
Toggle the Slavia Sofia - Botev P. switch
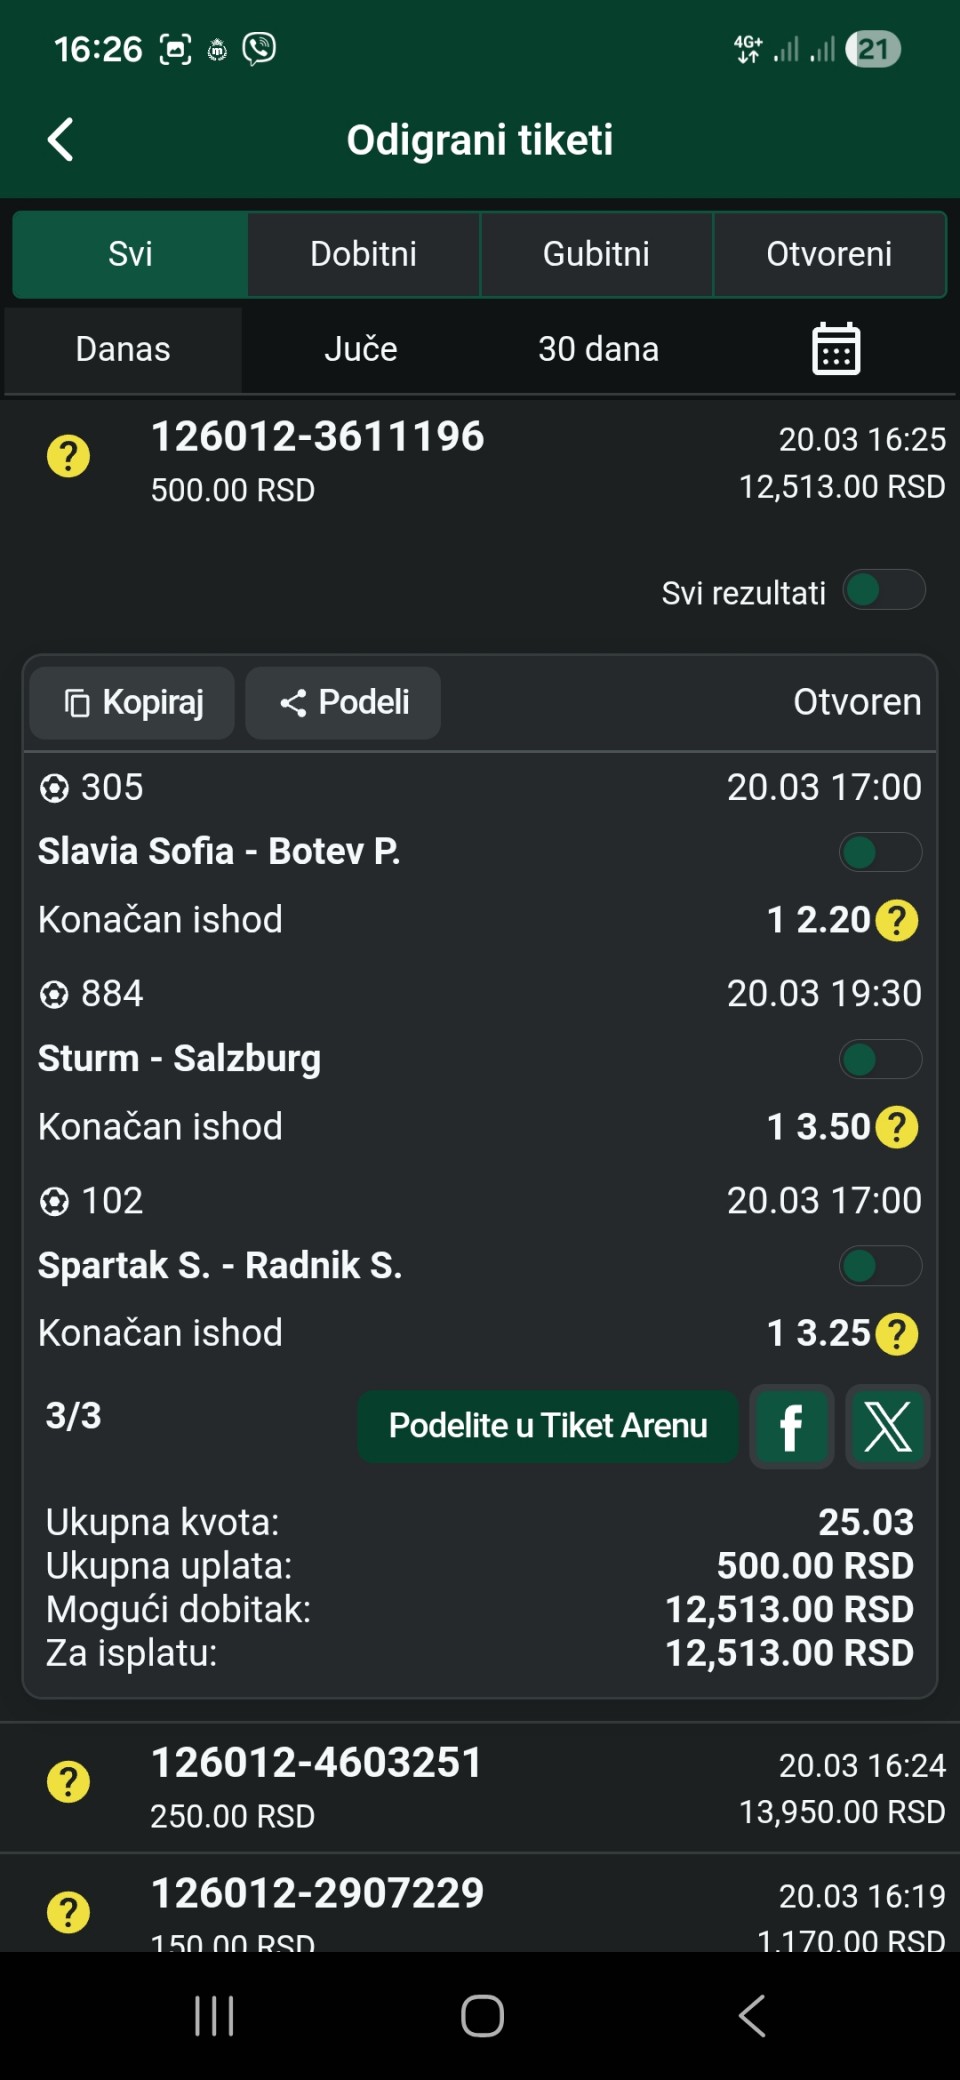879,853
